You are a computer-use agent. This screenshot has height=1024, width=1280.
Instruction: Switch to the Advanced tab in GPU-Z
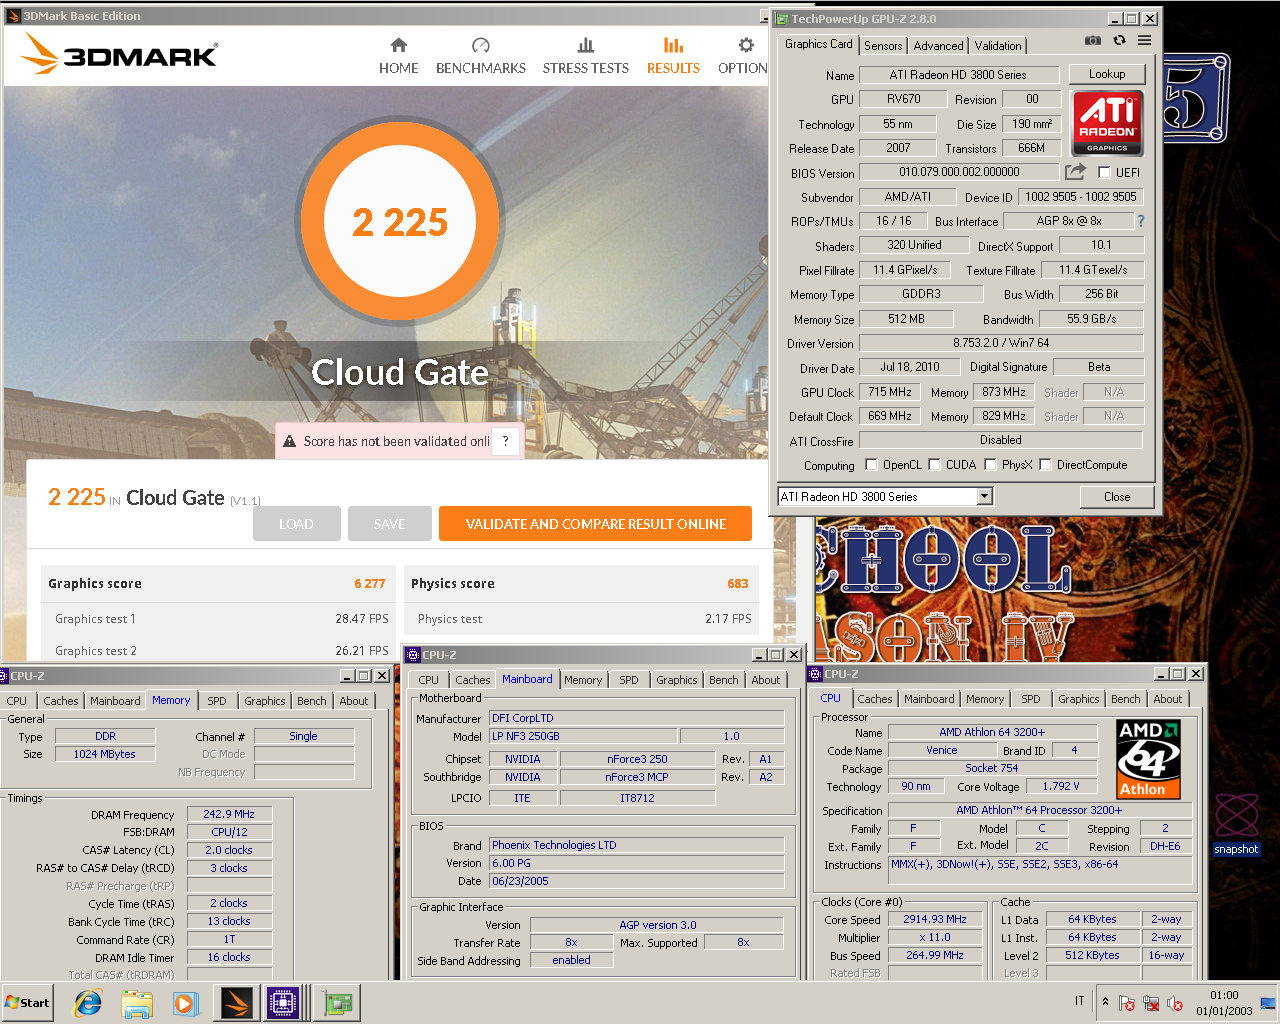click(938, 46)
